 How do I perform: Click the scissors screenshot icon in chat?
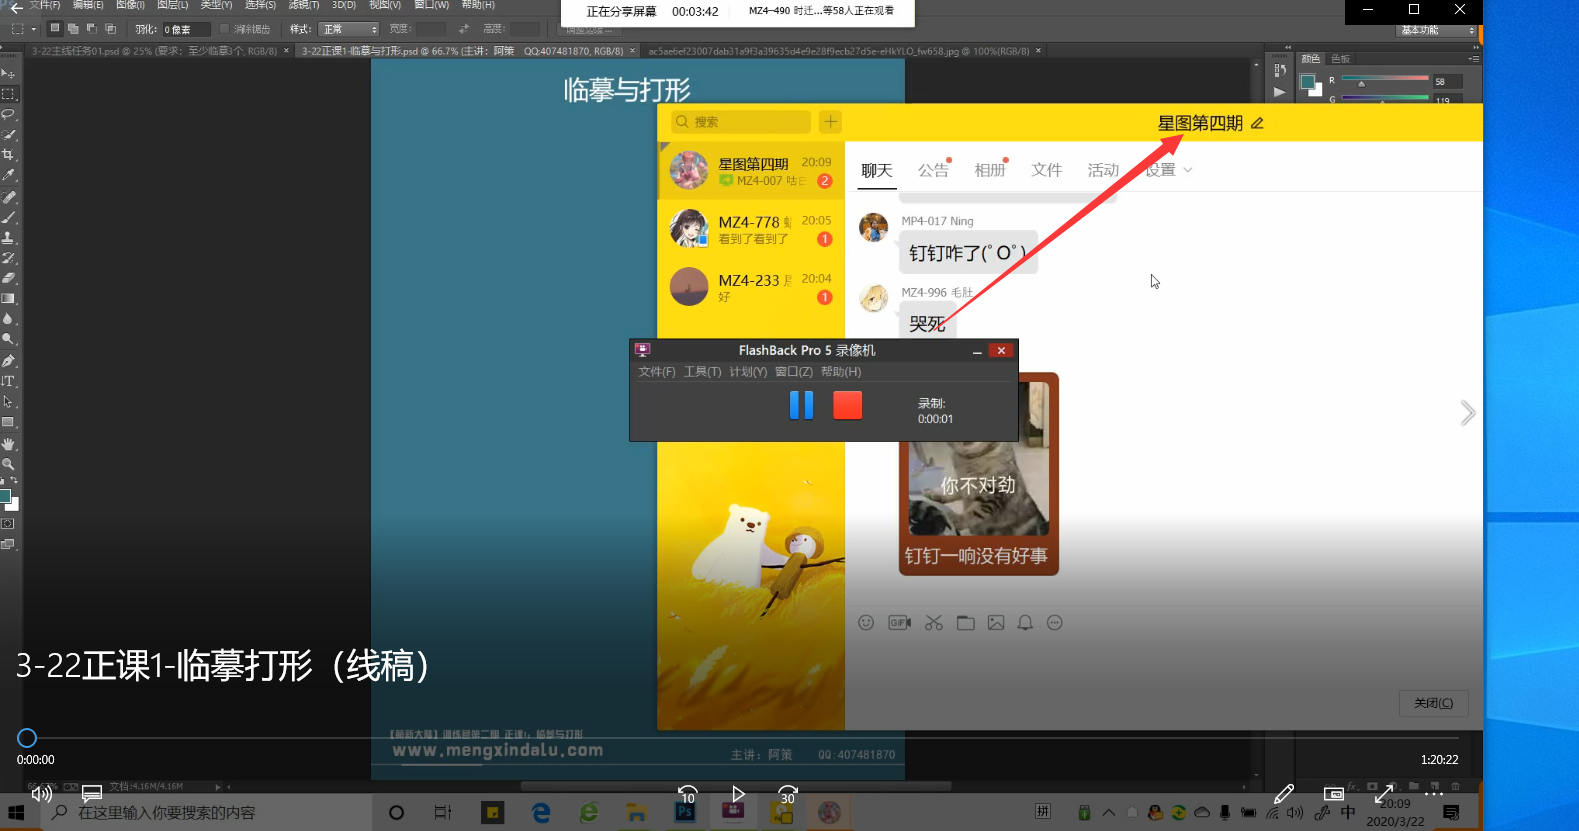click(x=934, y=623)
